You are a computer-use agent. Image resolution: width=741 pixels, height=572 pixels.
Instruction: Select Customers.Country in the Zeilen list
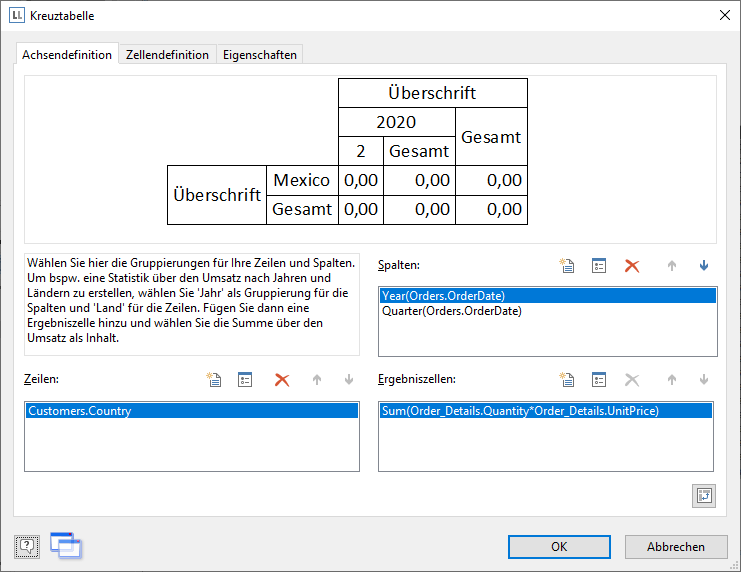tap(79, 411)
